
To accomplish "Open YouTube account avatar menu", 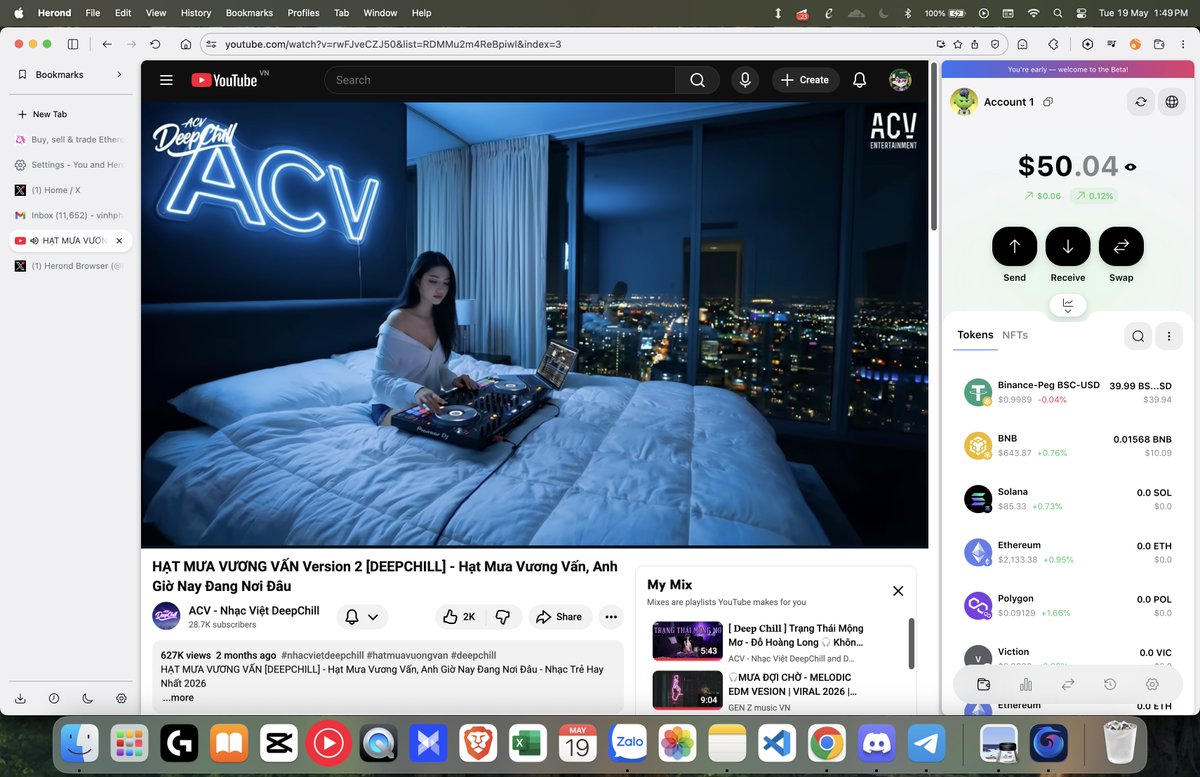I will (x=900, y=80).
